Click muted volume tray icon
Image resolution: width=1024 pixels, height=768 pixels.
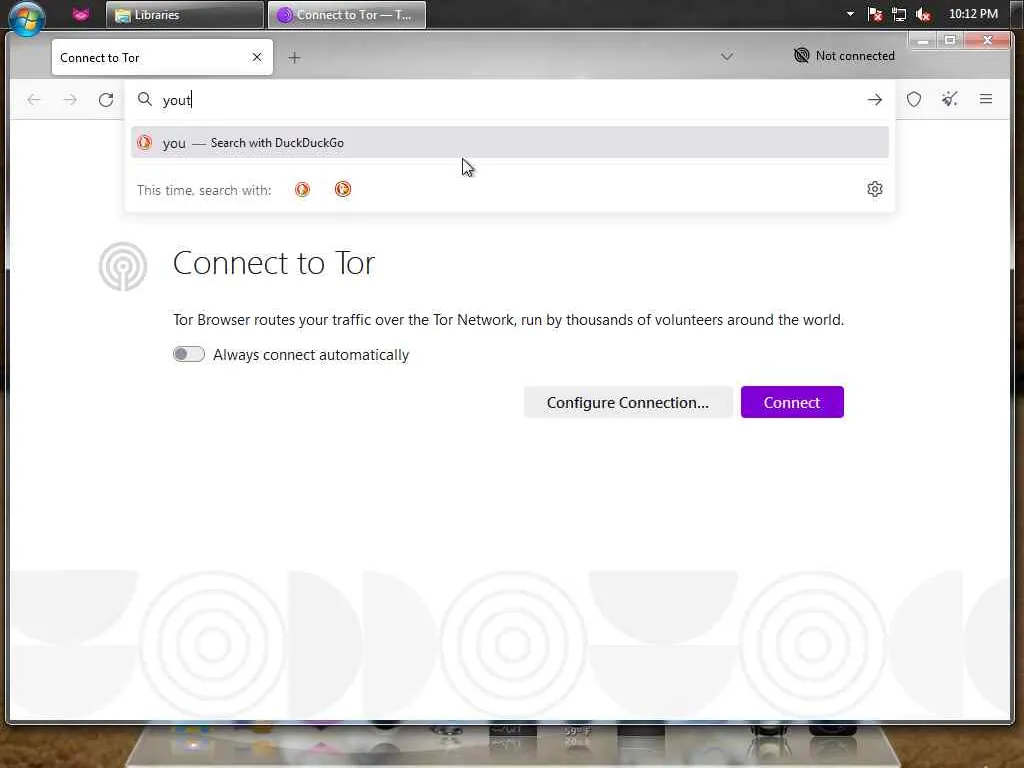coord(923,14)
